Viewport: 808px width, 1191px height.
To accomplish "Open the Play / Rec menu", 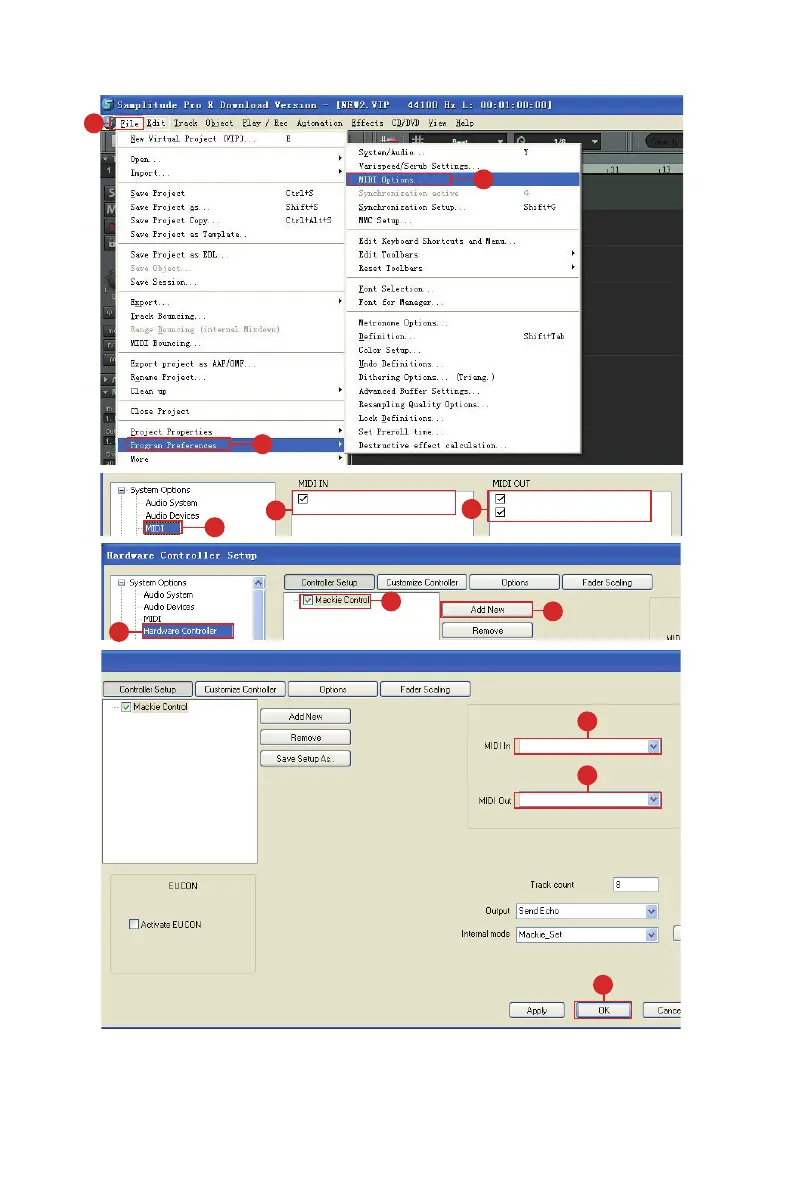I will coord(265,123).
